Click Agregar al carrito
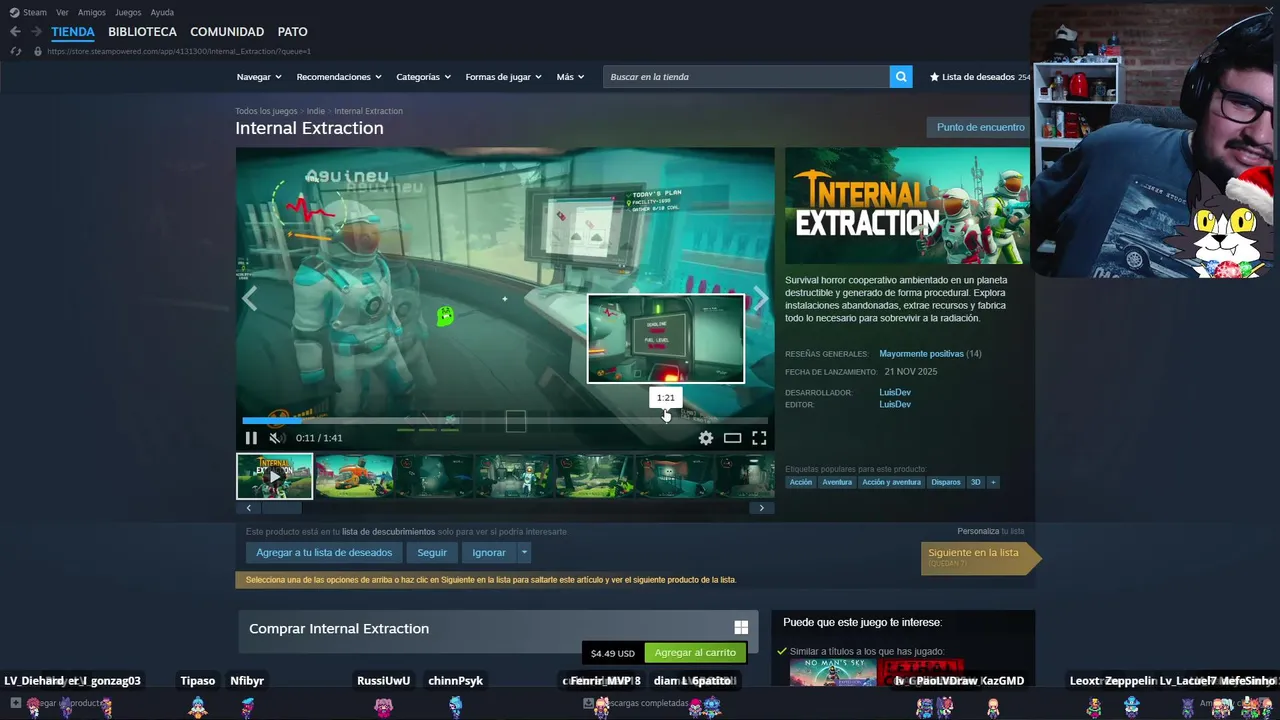The image size is (1280, 720). tap(695, 652)
